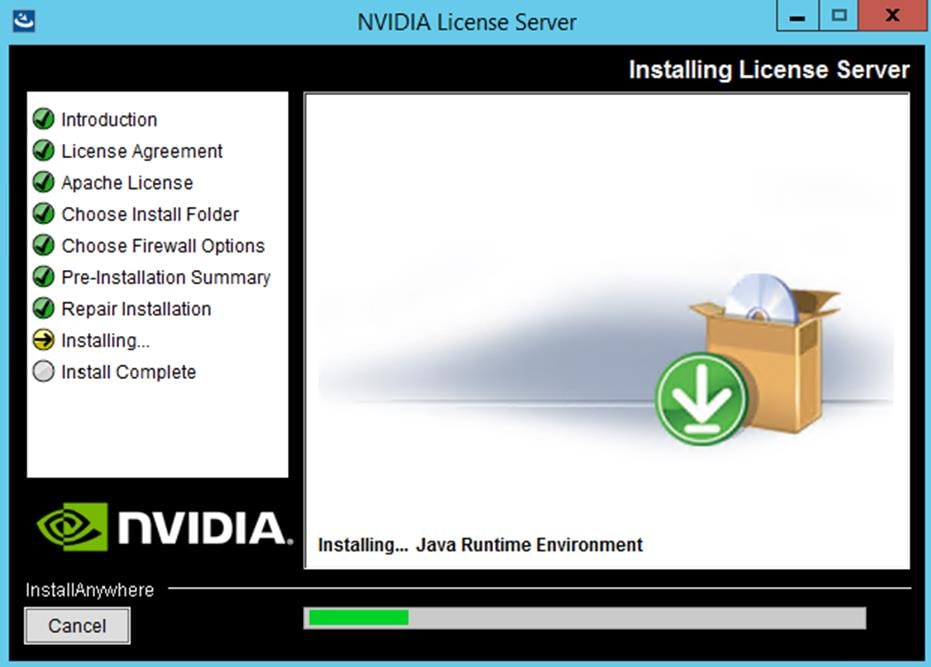Image resolution: width=931 pixels, height=667 pixels.
Task: Click the gray circle beside Install Complete
Action: [x=43, y=371]
